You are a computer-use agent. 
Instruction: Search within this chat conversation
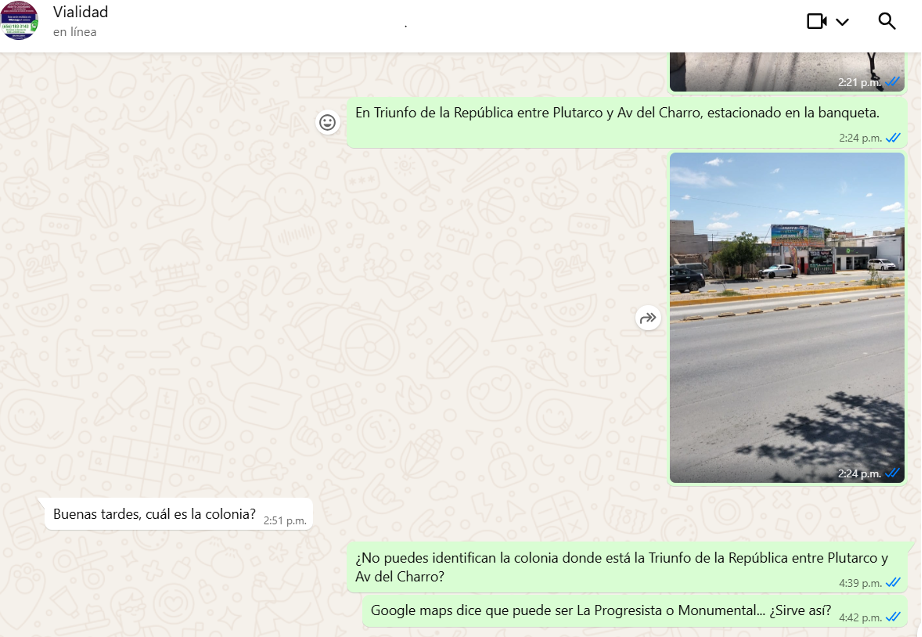[887, 21]
